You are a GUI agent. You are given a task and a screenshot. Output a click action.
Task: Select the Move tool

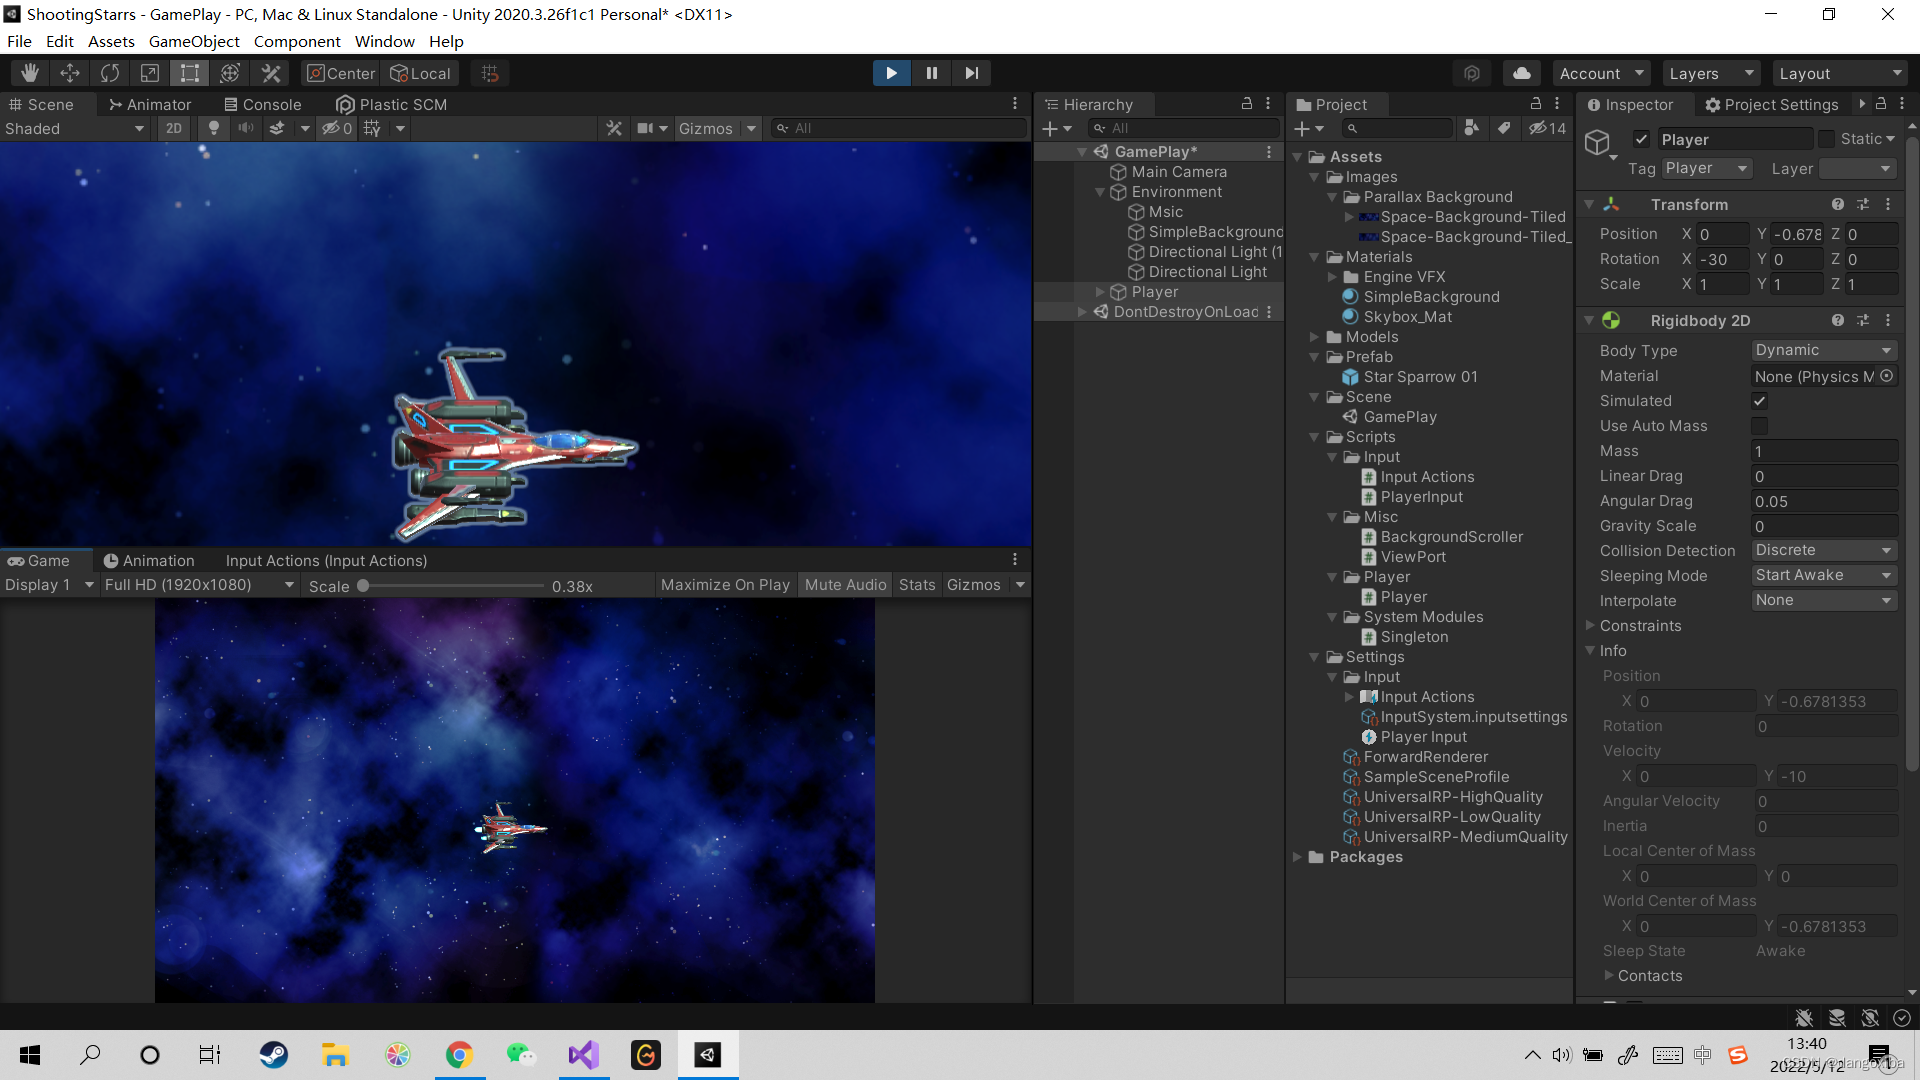coord(70,73)
